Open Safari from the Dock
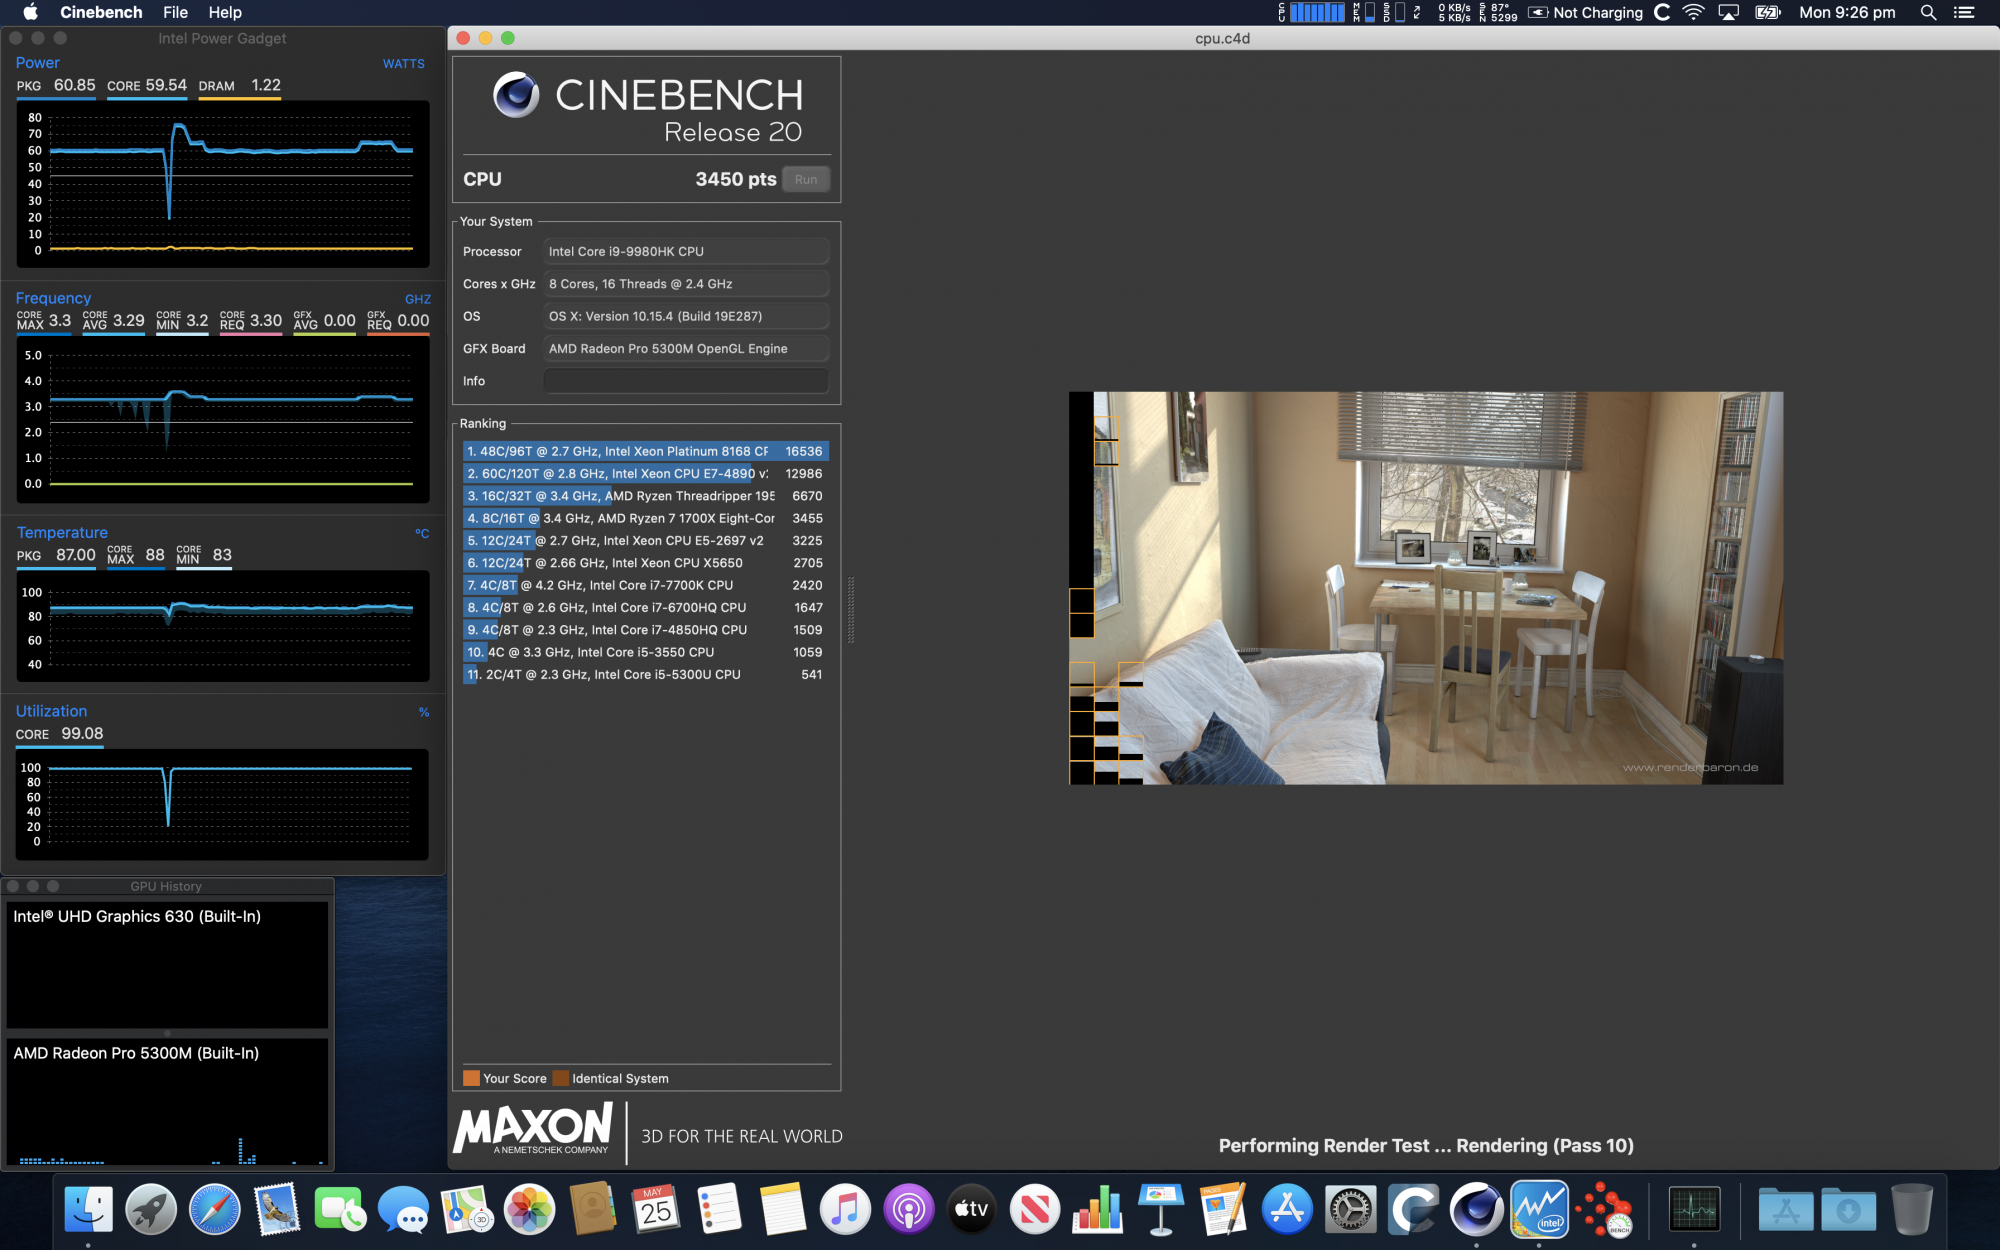Screen dimensions: 2000x1250 click(214, 1209)
